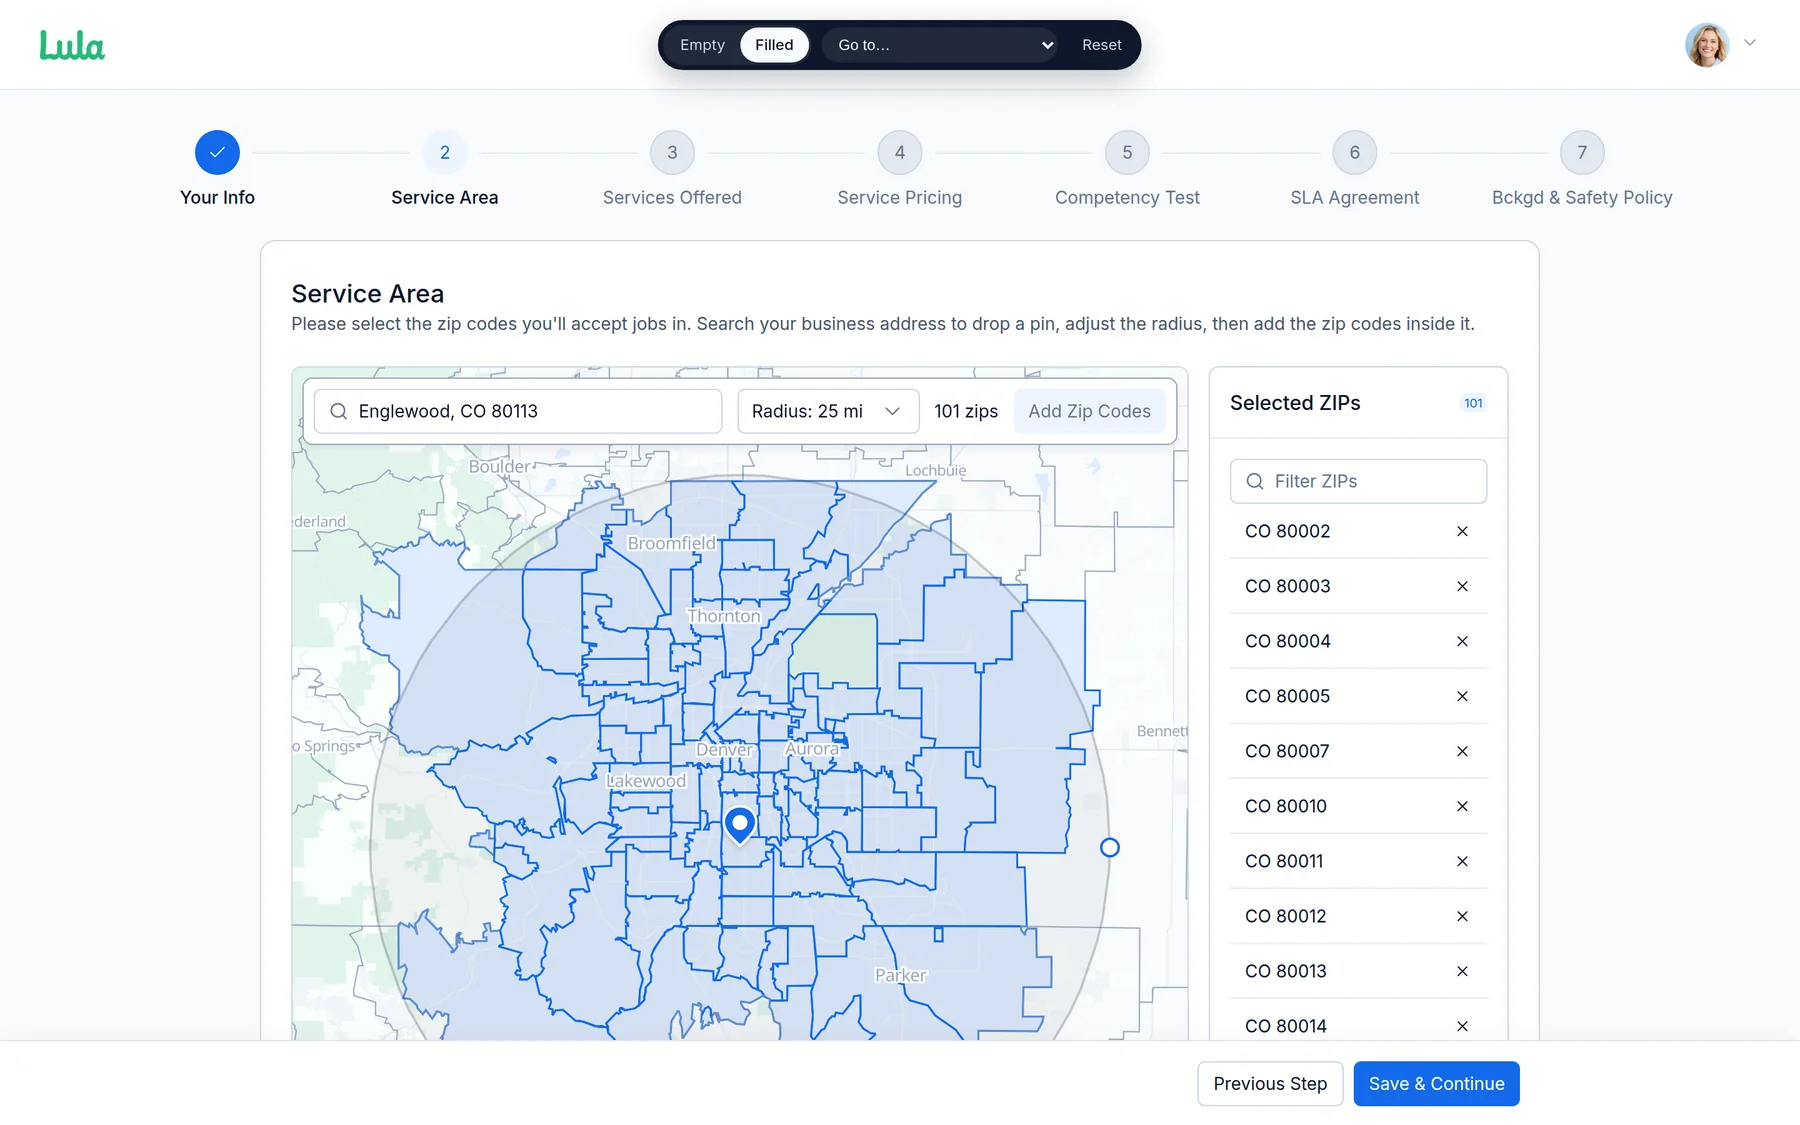Image resolution: width=1800 pixels, height=1125 pixels.
Task: Remove ZIP CO 80010
Action: 1462,806
